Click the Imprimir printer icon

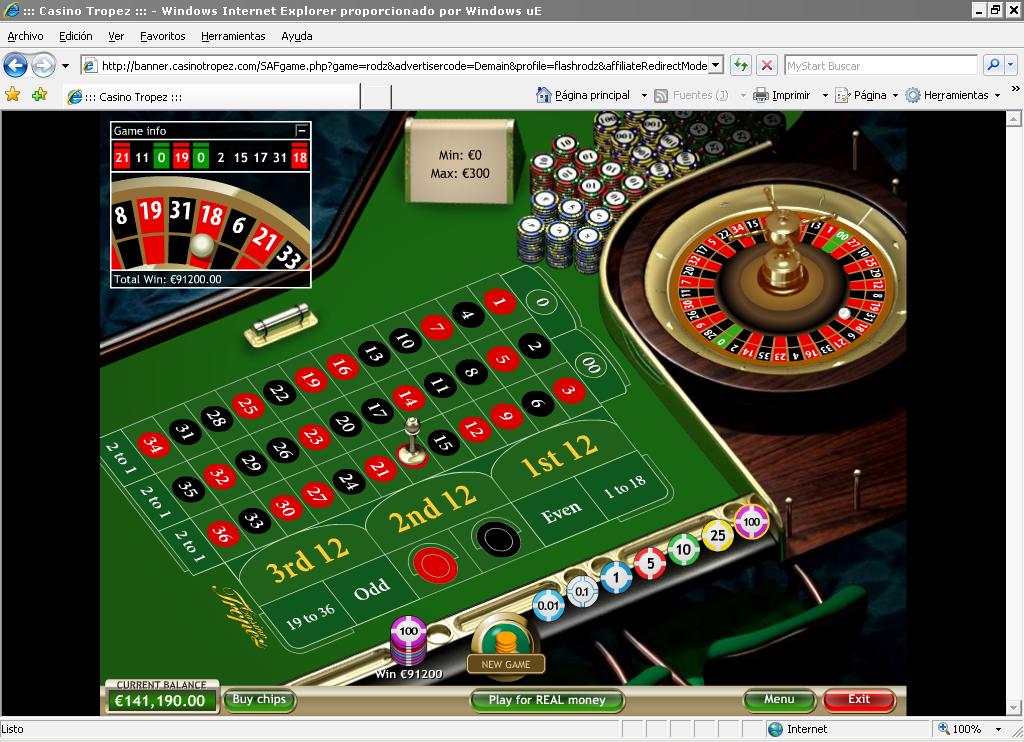click(x=761, y=95)
